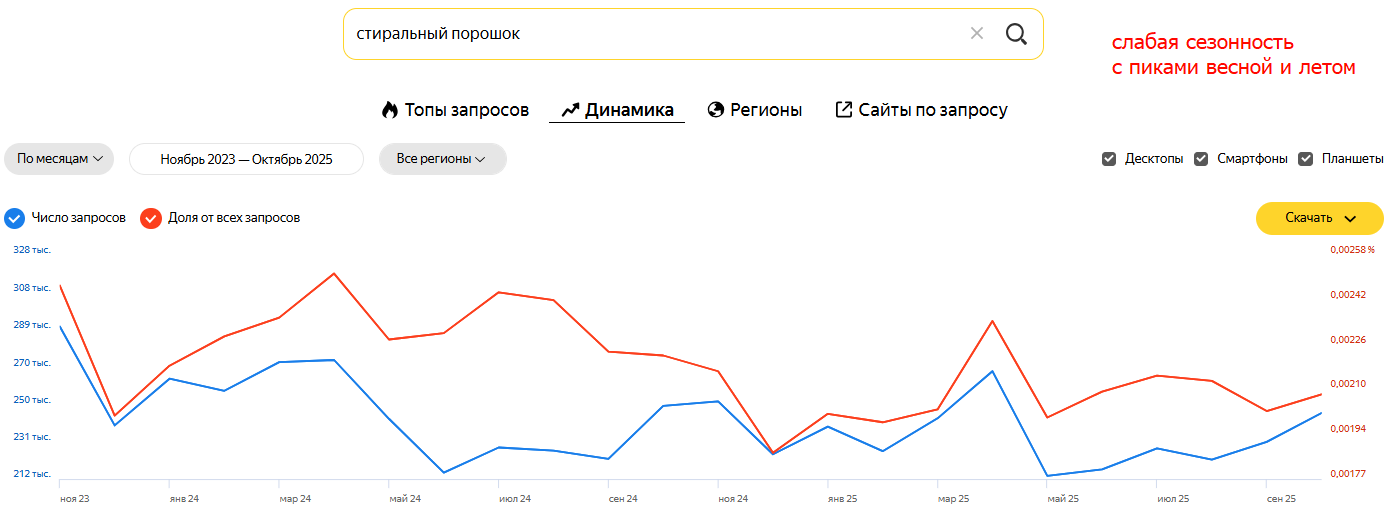Toggle the red Доля от всех запросов series
Image resolution: width=1398 pixels, height=514 pixels.
151,218
